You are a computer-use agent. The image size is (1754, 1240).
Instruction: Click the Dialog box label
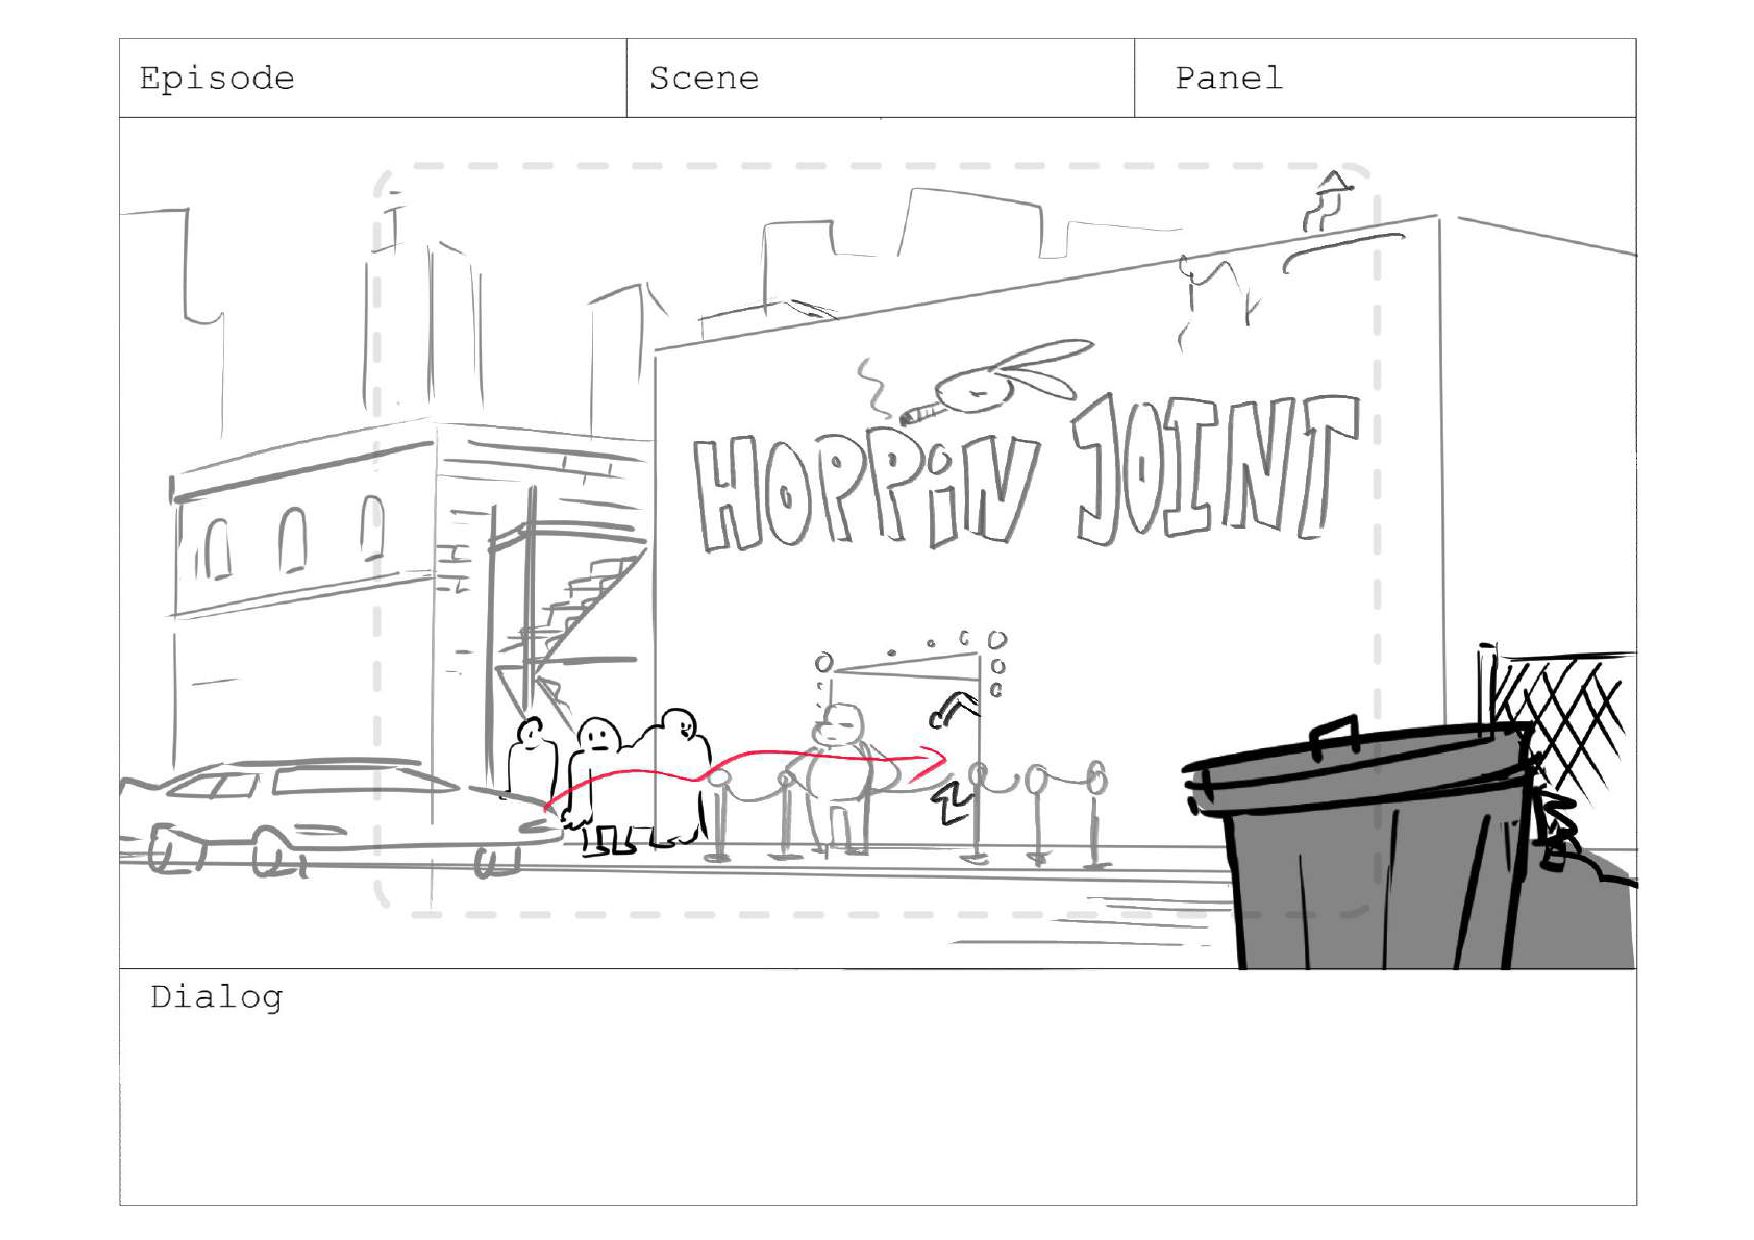pyautogui.click(x=216, y=998)
